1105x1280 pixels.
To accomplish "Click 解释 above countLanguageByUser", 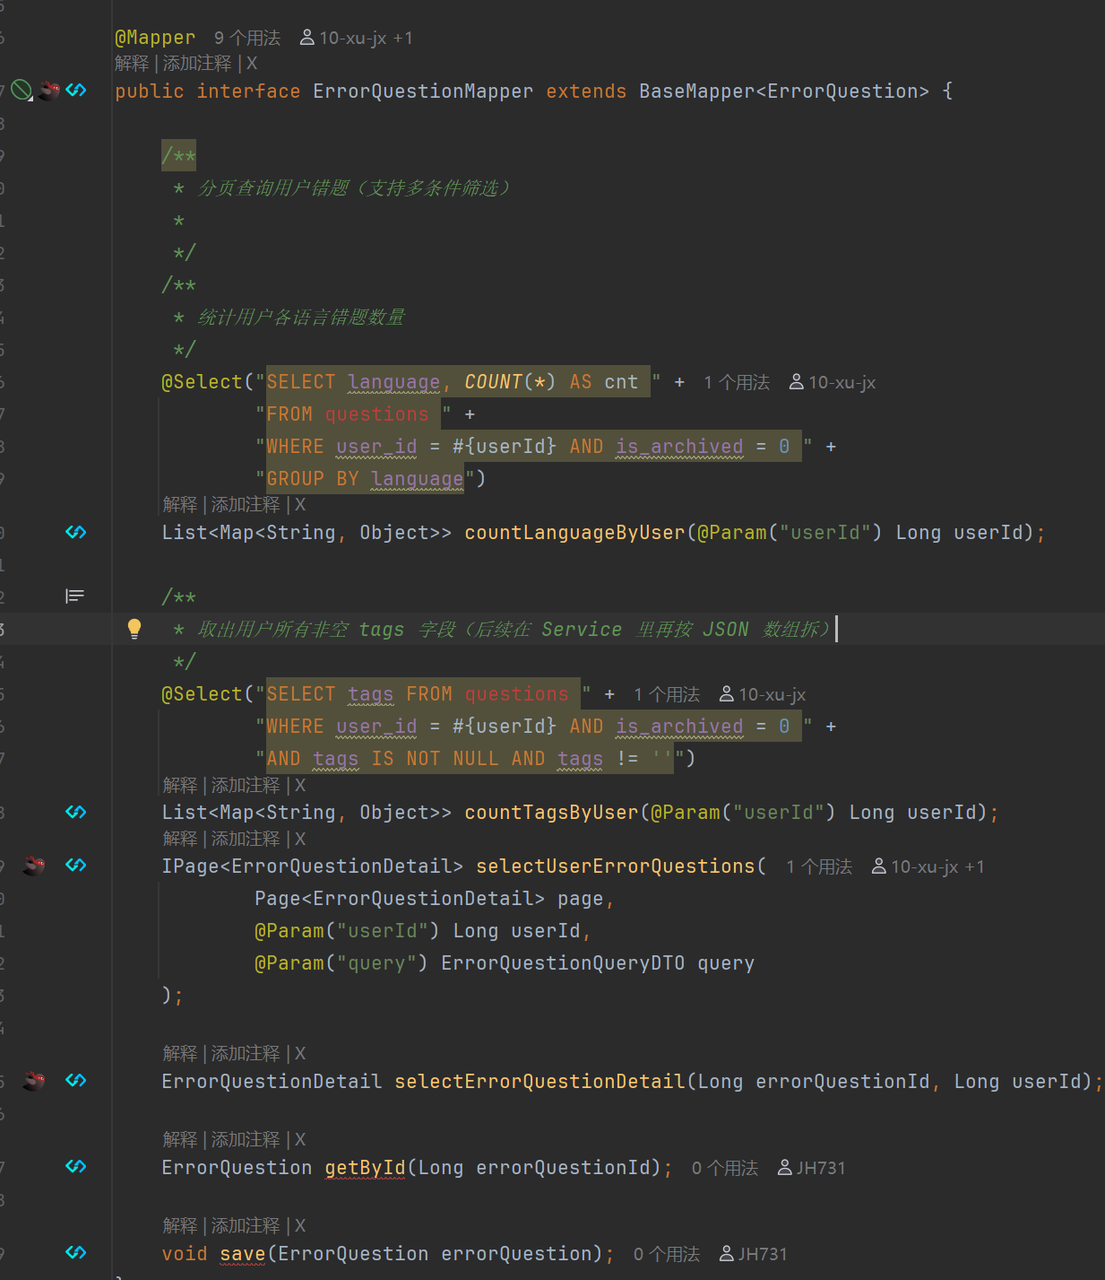I will (x=180, y=505).
